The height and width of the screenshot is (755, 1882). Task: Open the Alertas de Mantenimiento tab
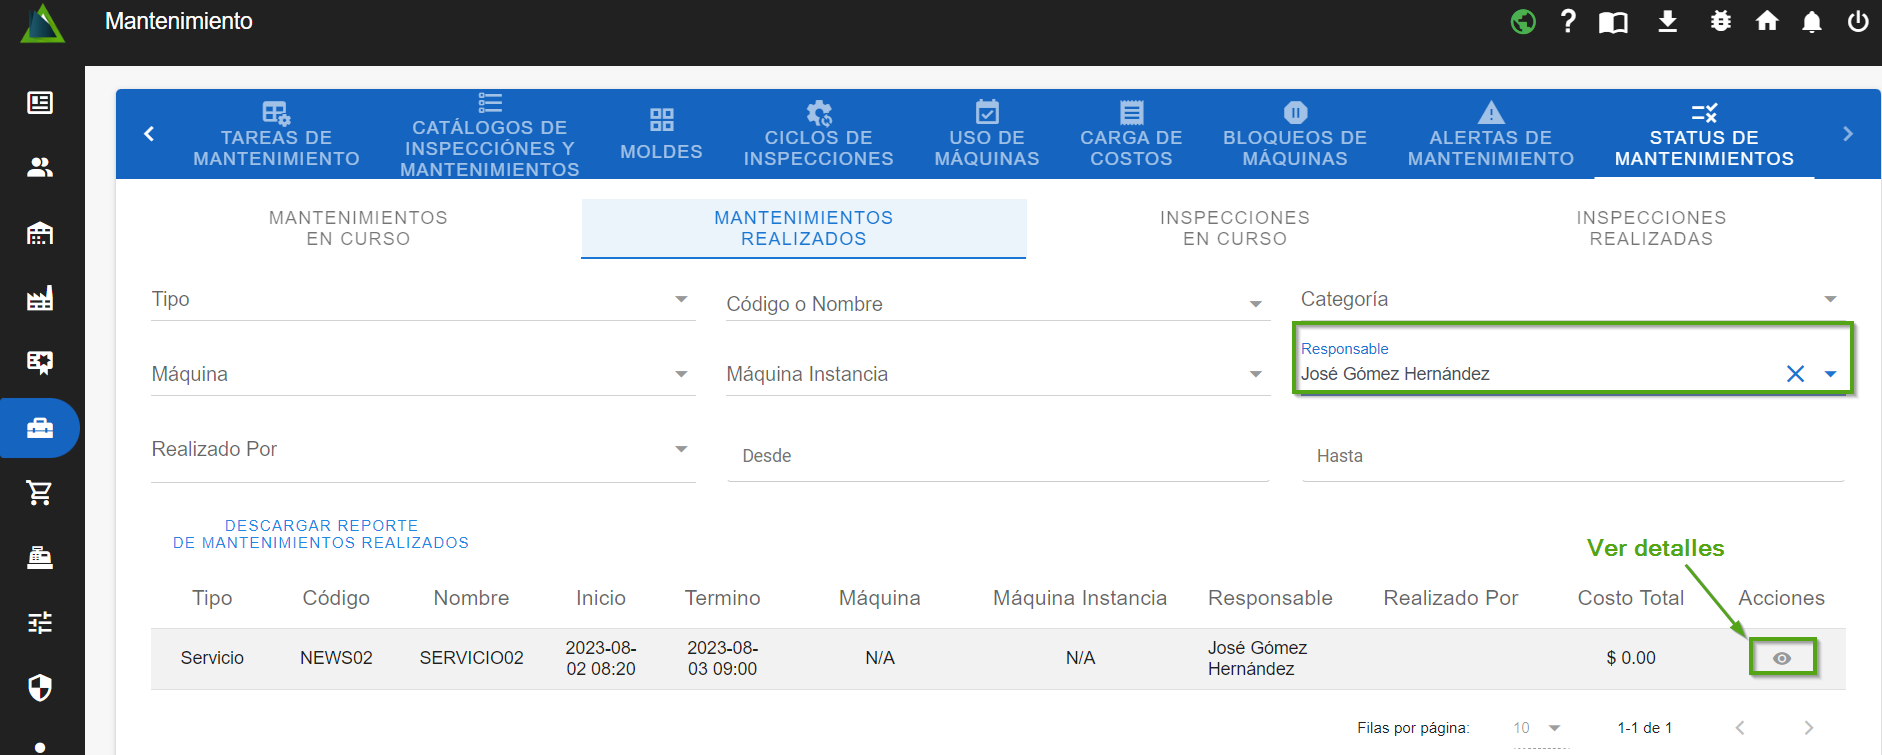click(1490, 135)
